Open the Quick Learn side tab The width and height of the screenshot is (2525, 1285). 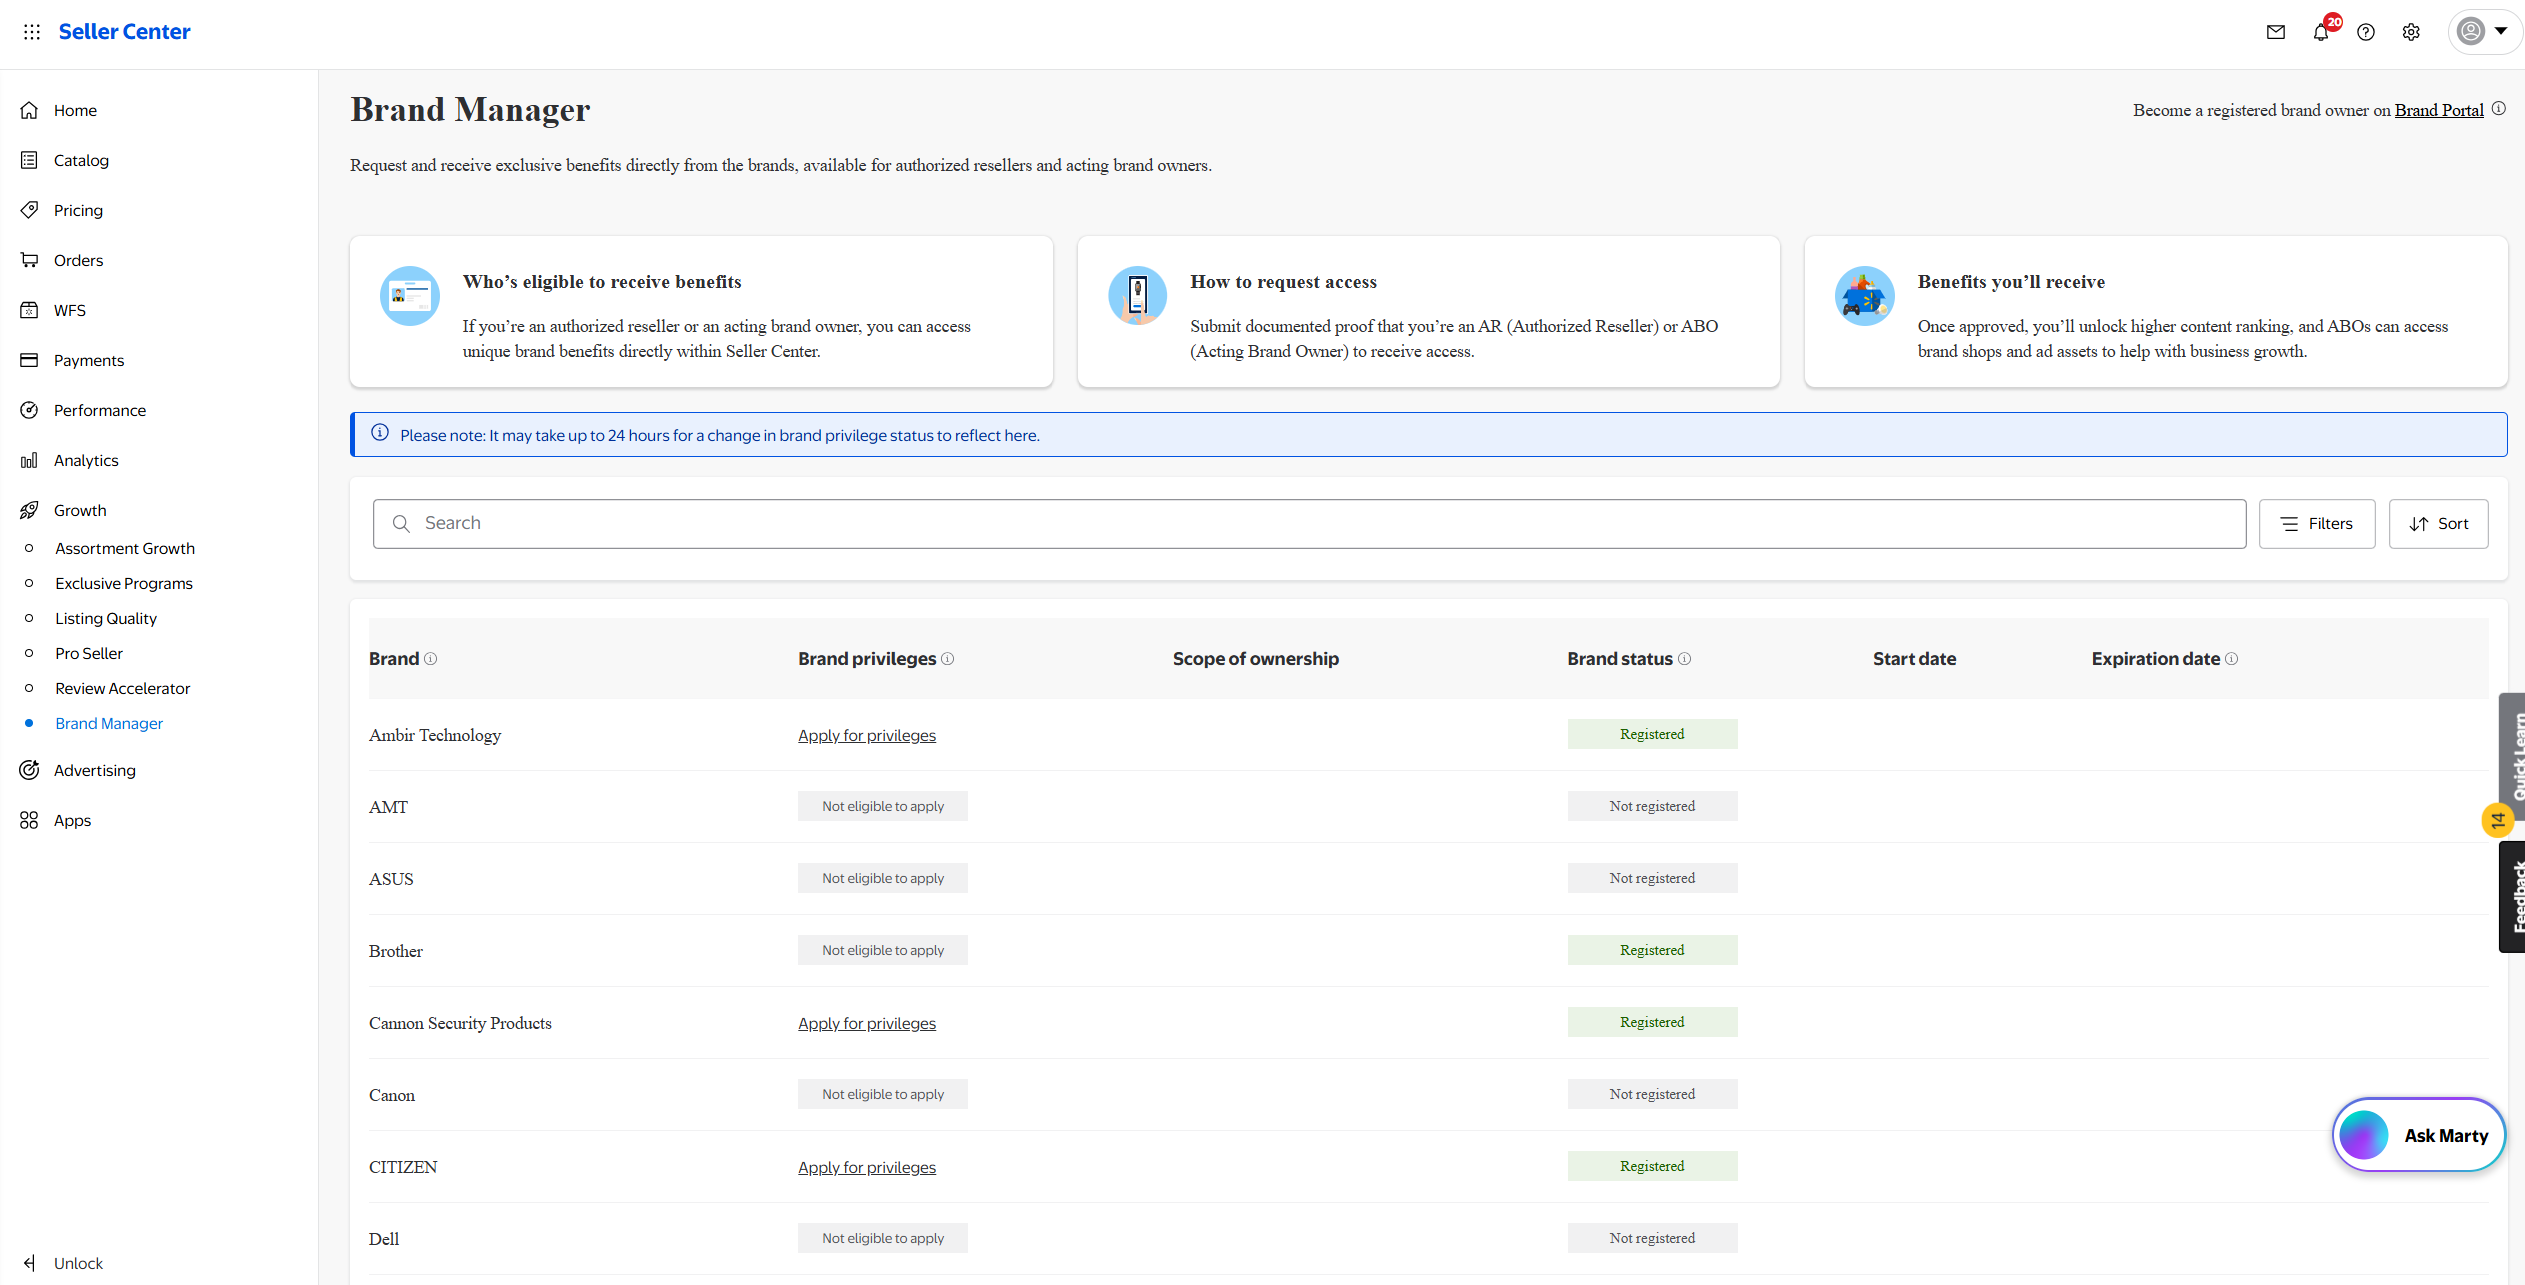click(2512, 755)
